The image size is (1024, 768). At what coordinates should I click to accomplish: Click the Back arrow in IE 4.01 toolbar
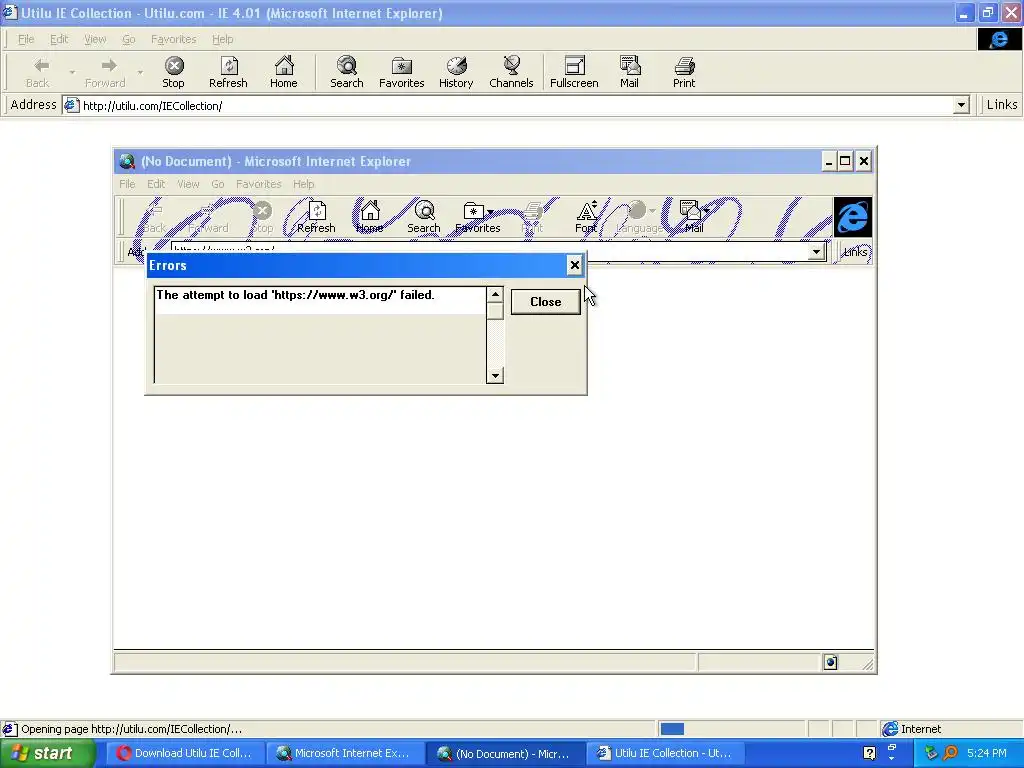point(38,72)
